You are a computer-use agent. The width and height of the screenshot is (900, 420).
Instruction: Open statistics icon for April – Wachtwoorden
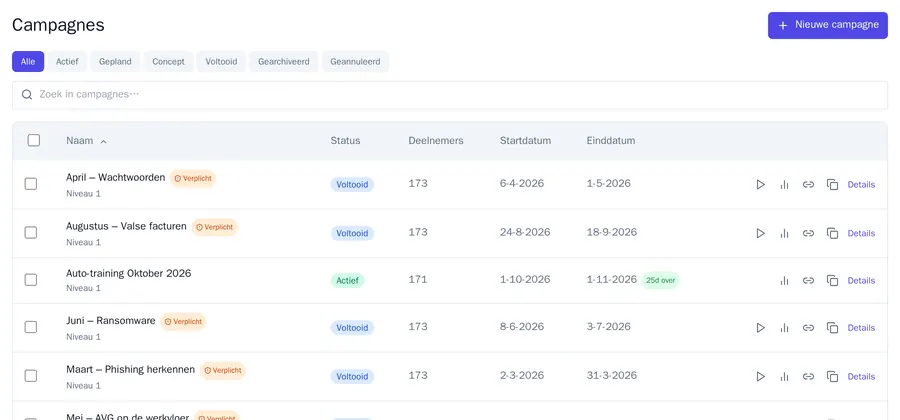785,185
